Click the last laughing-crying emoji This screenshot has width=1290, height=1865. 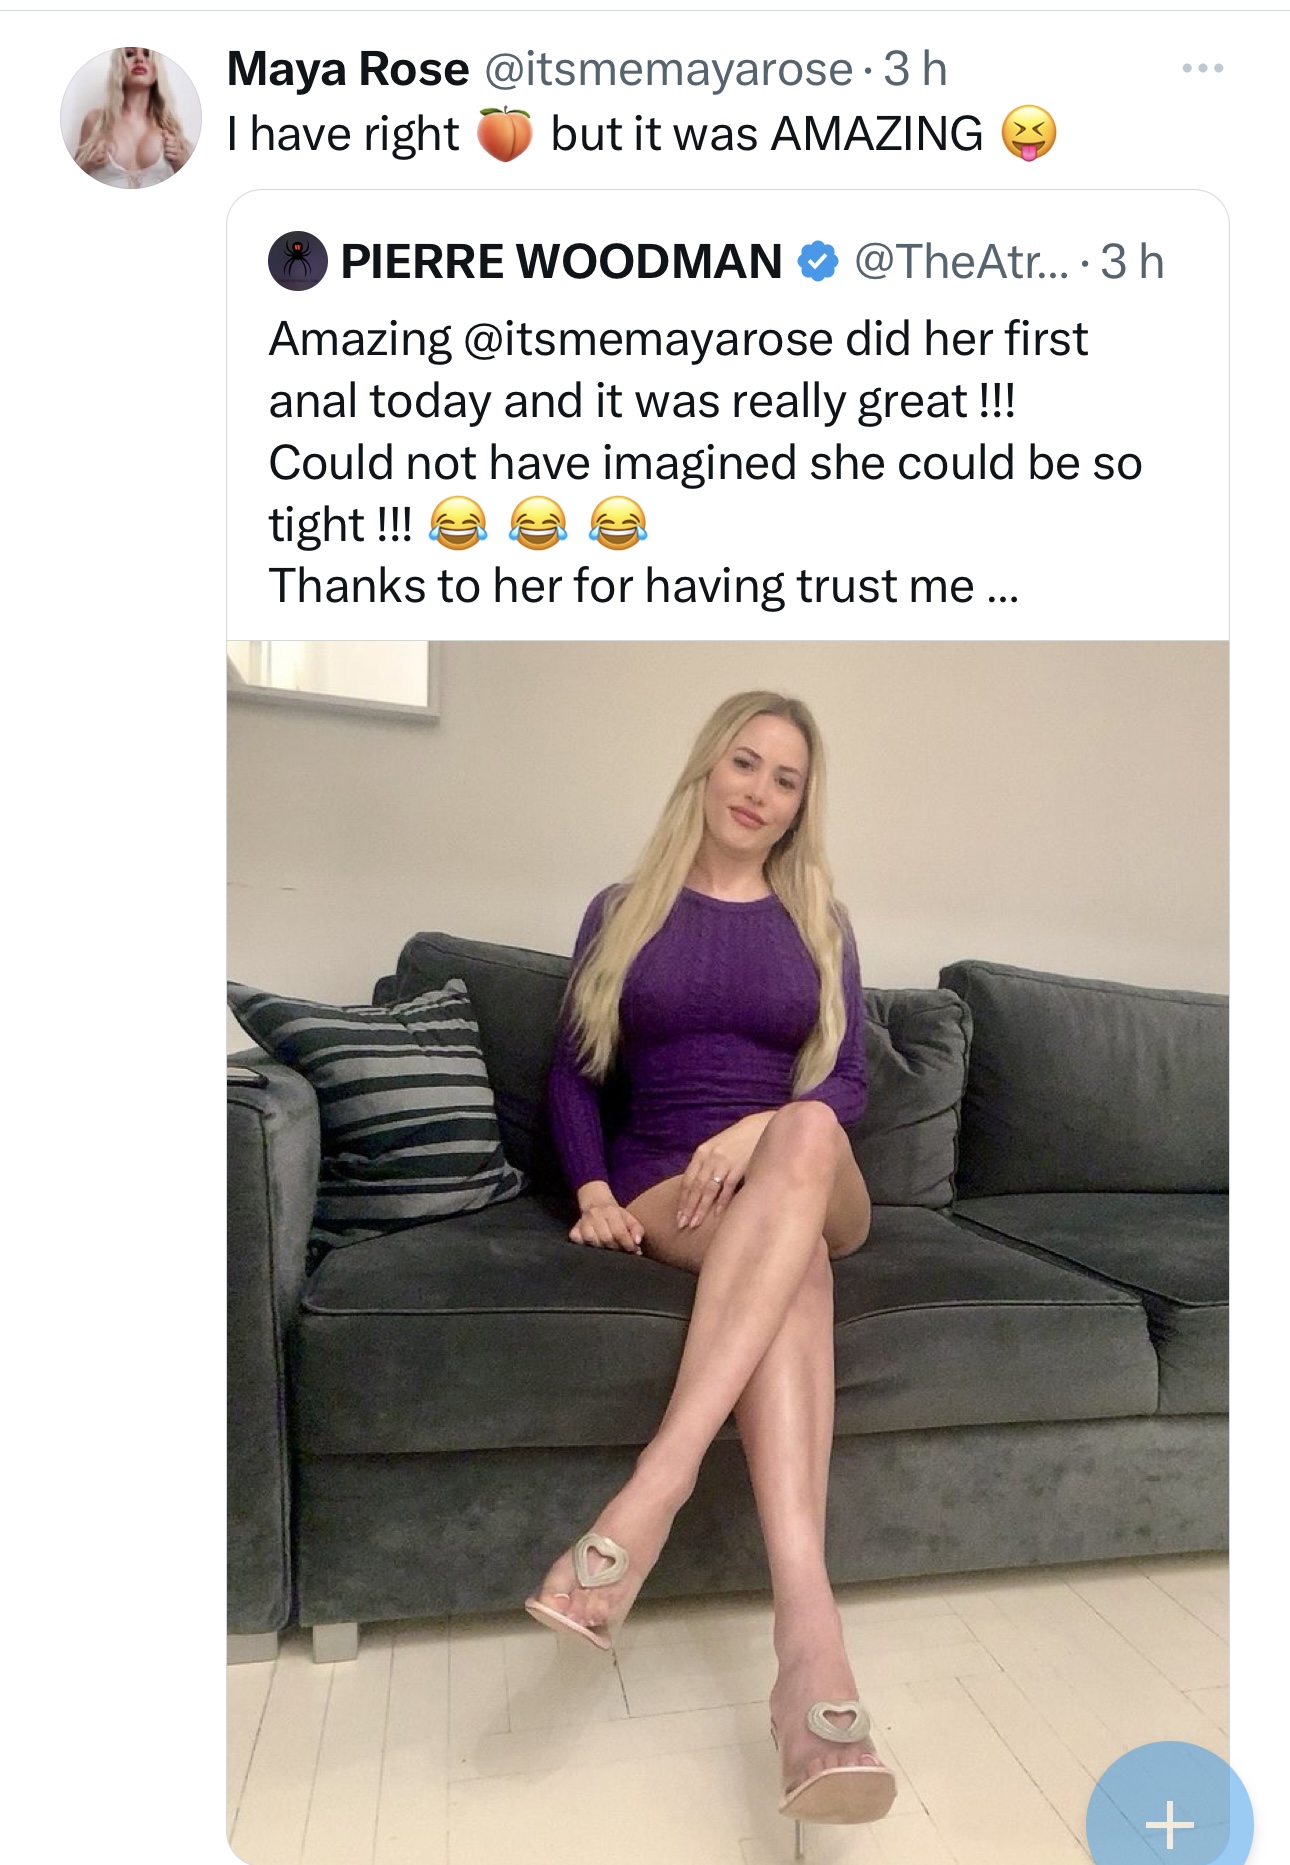click(617, 524)
